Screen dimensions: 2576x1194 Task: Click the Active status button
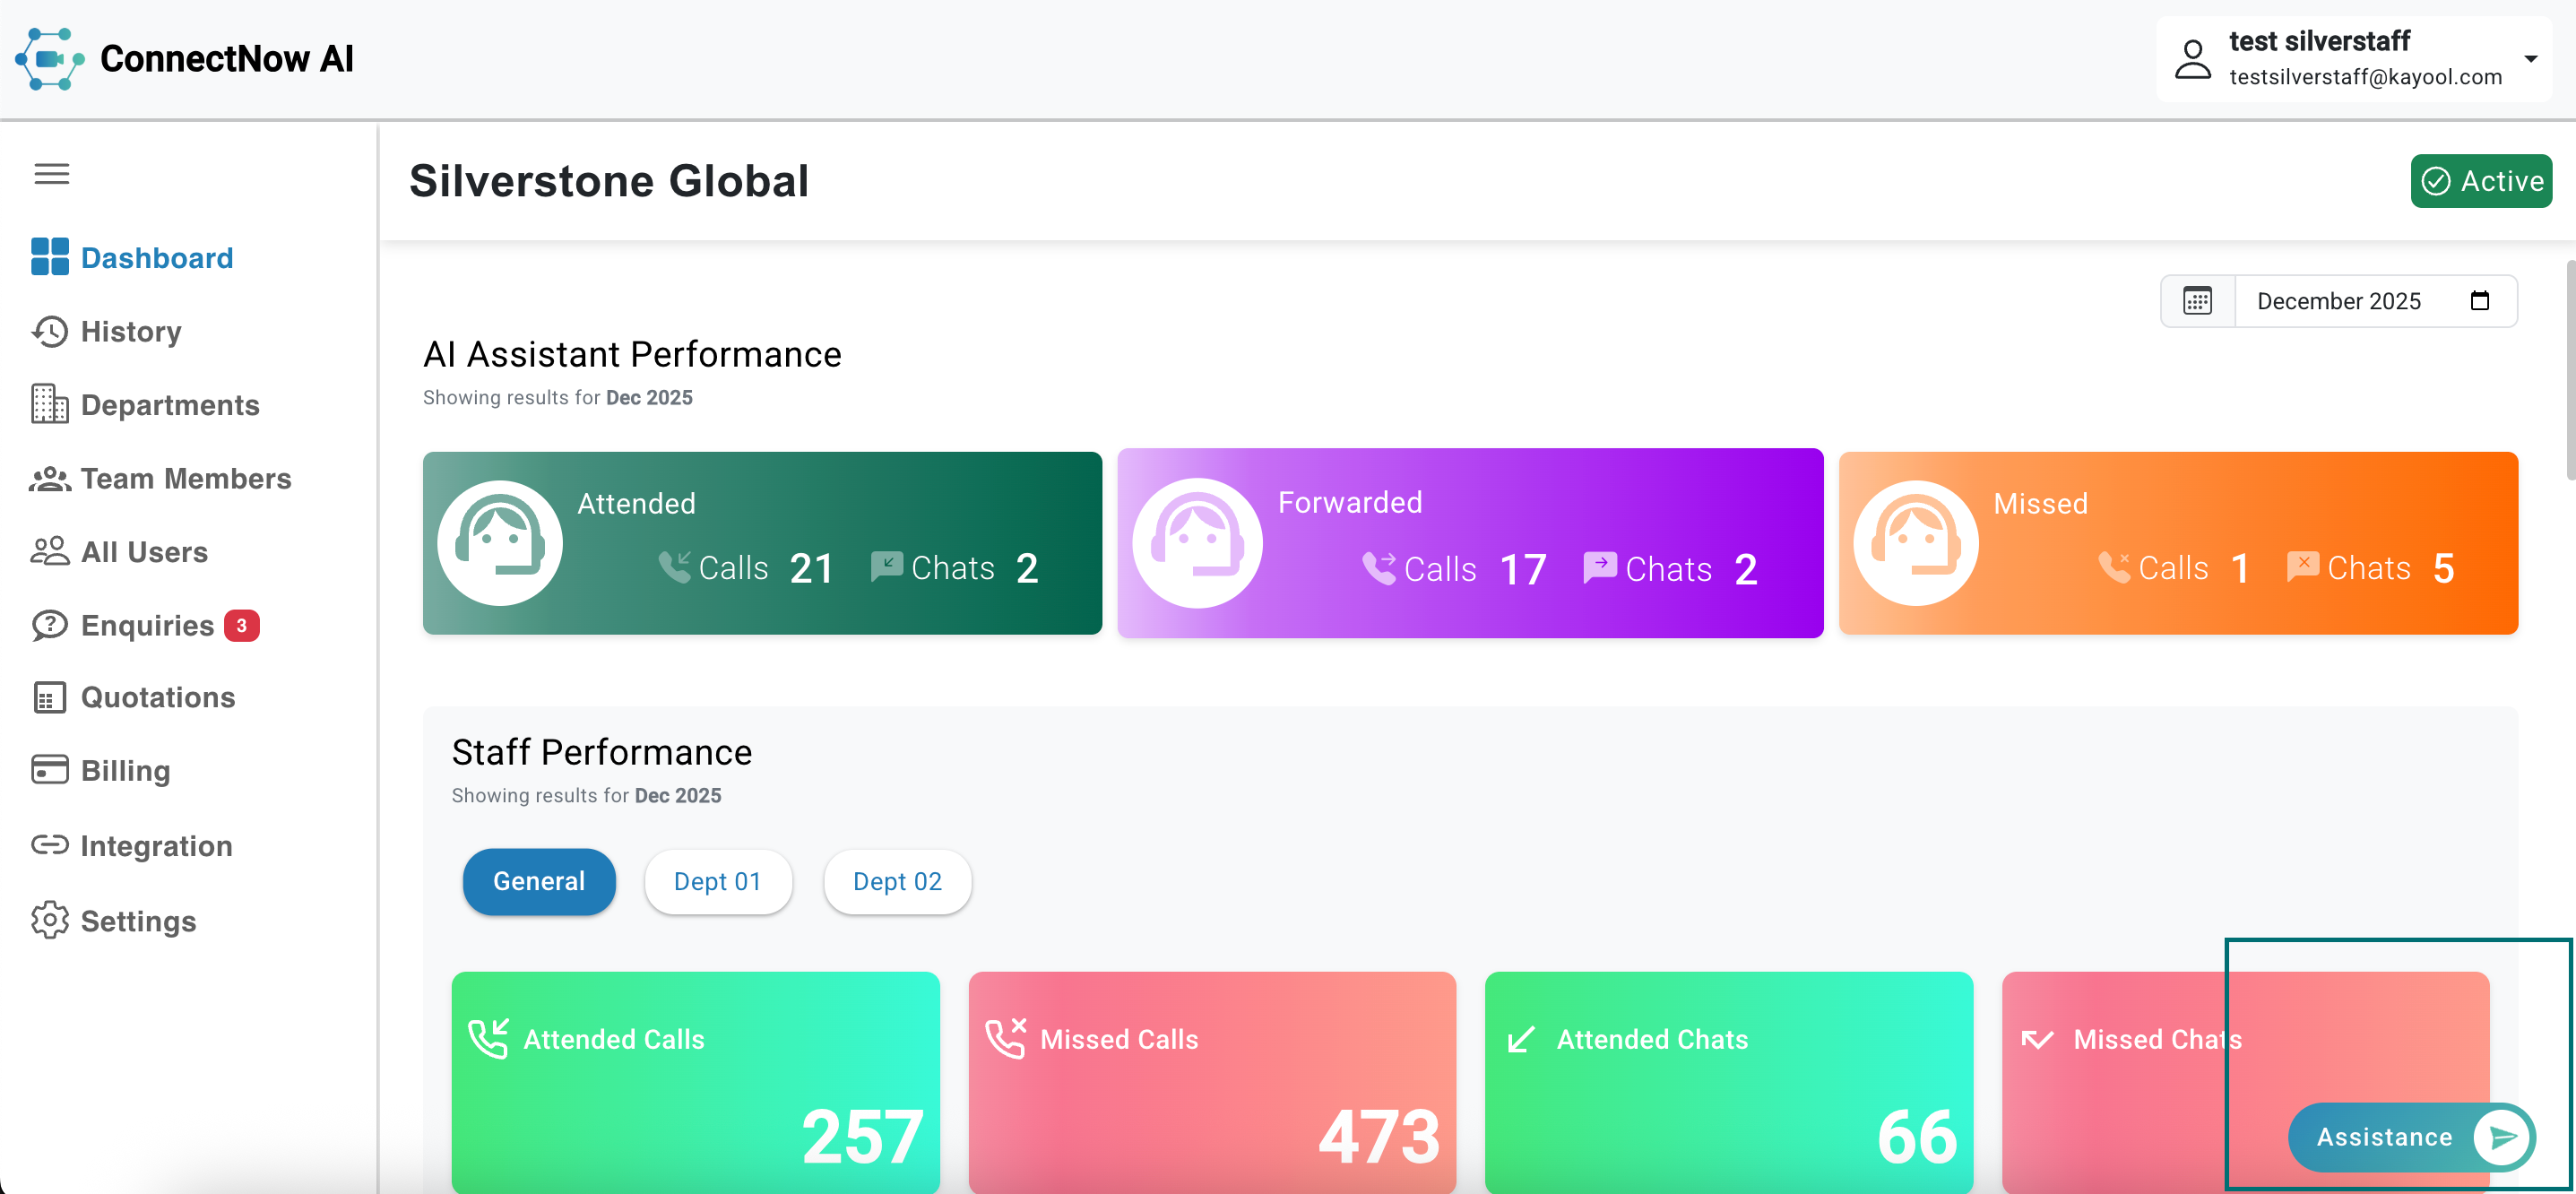[2481, 180]
